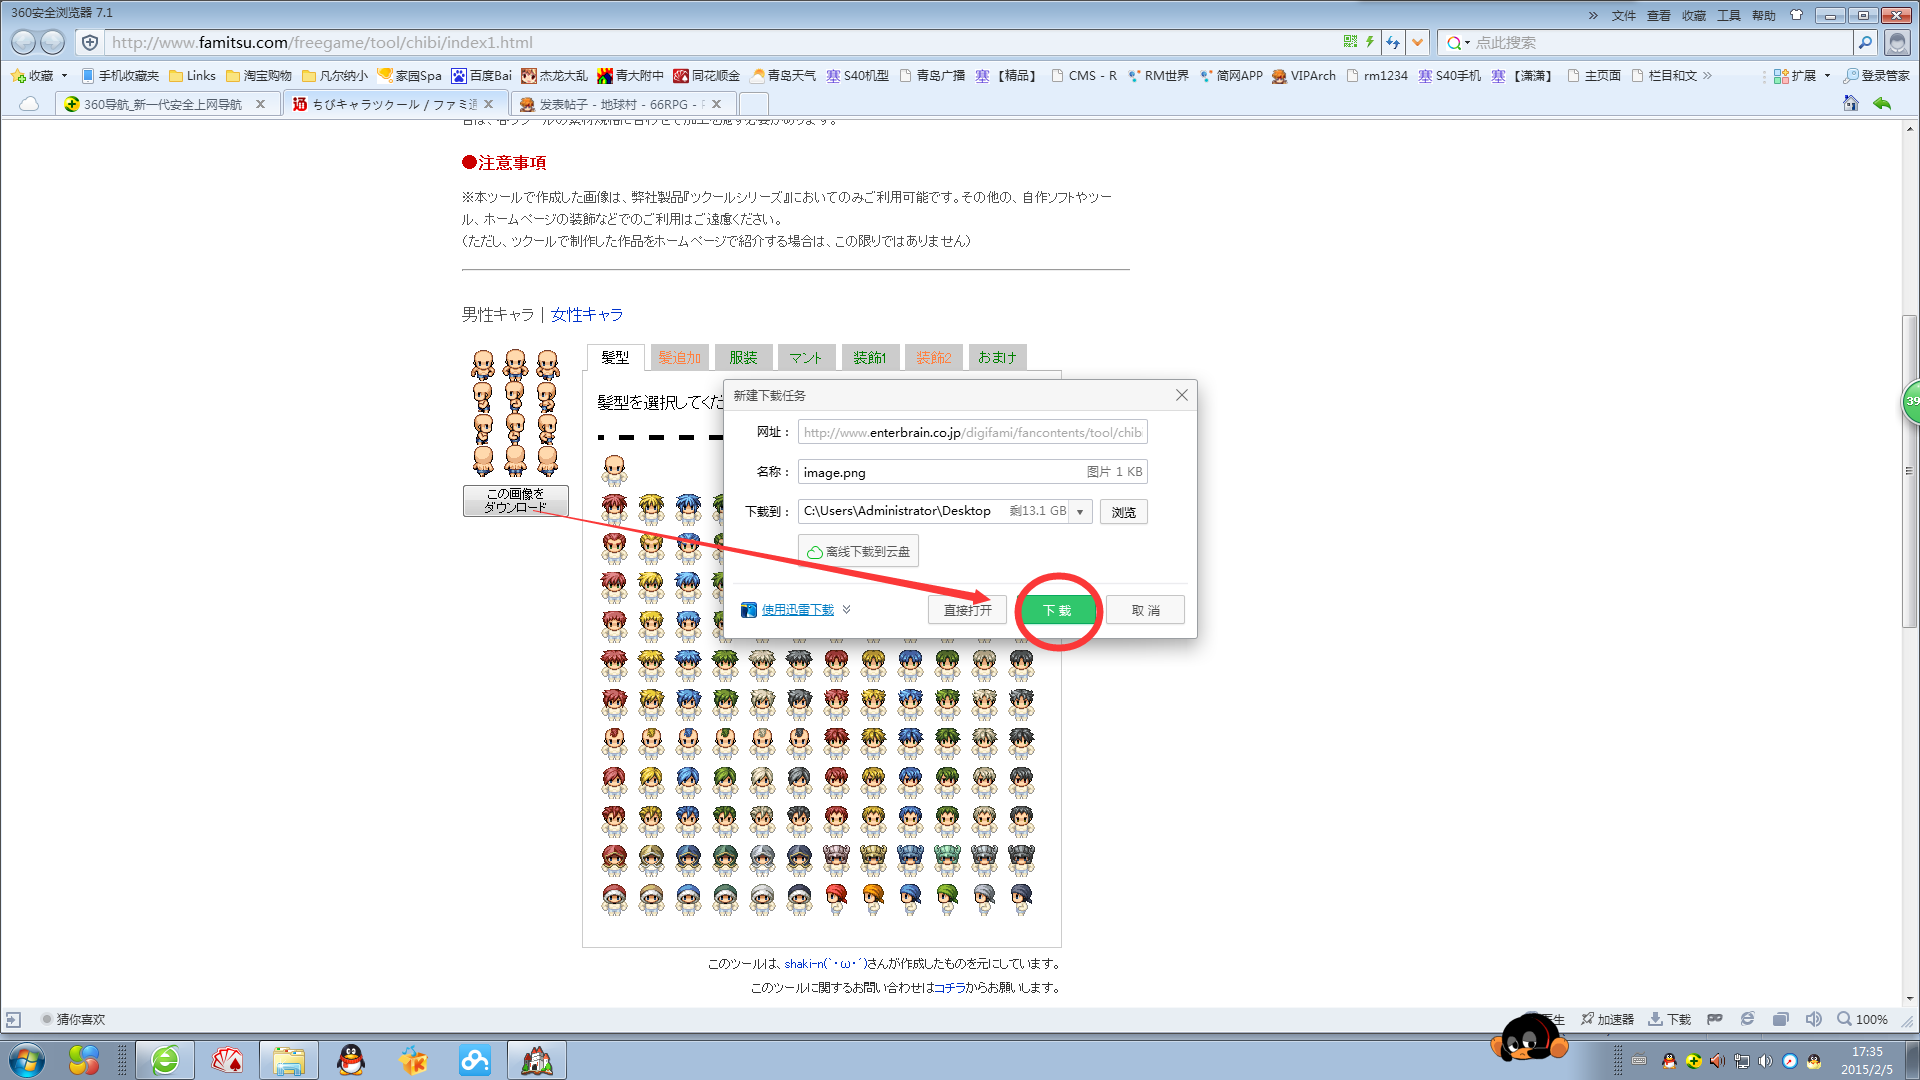Screen dimensions: 1920x1080
Task: Click 浏览 browse button in download dialog
Action: coord(1123,512)
